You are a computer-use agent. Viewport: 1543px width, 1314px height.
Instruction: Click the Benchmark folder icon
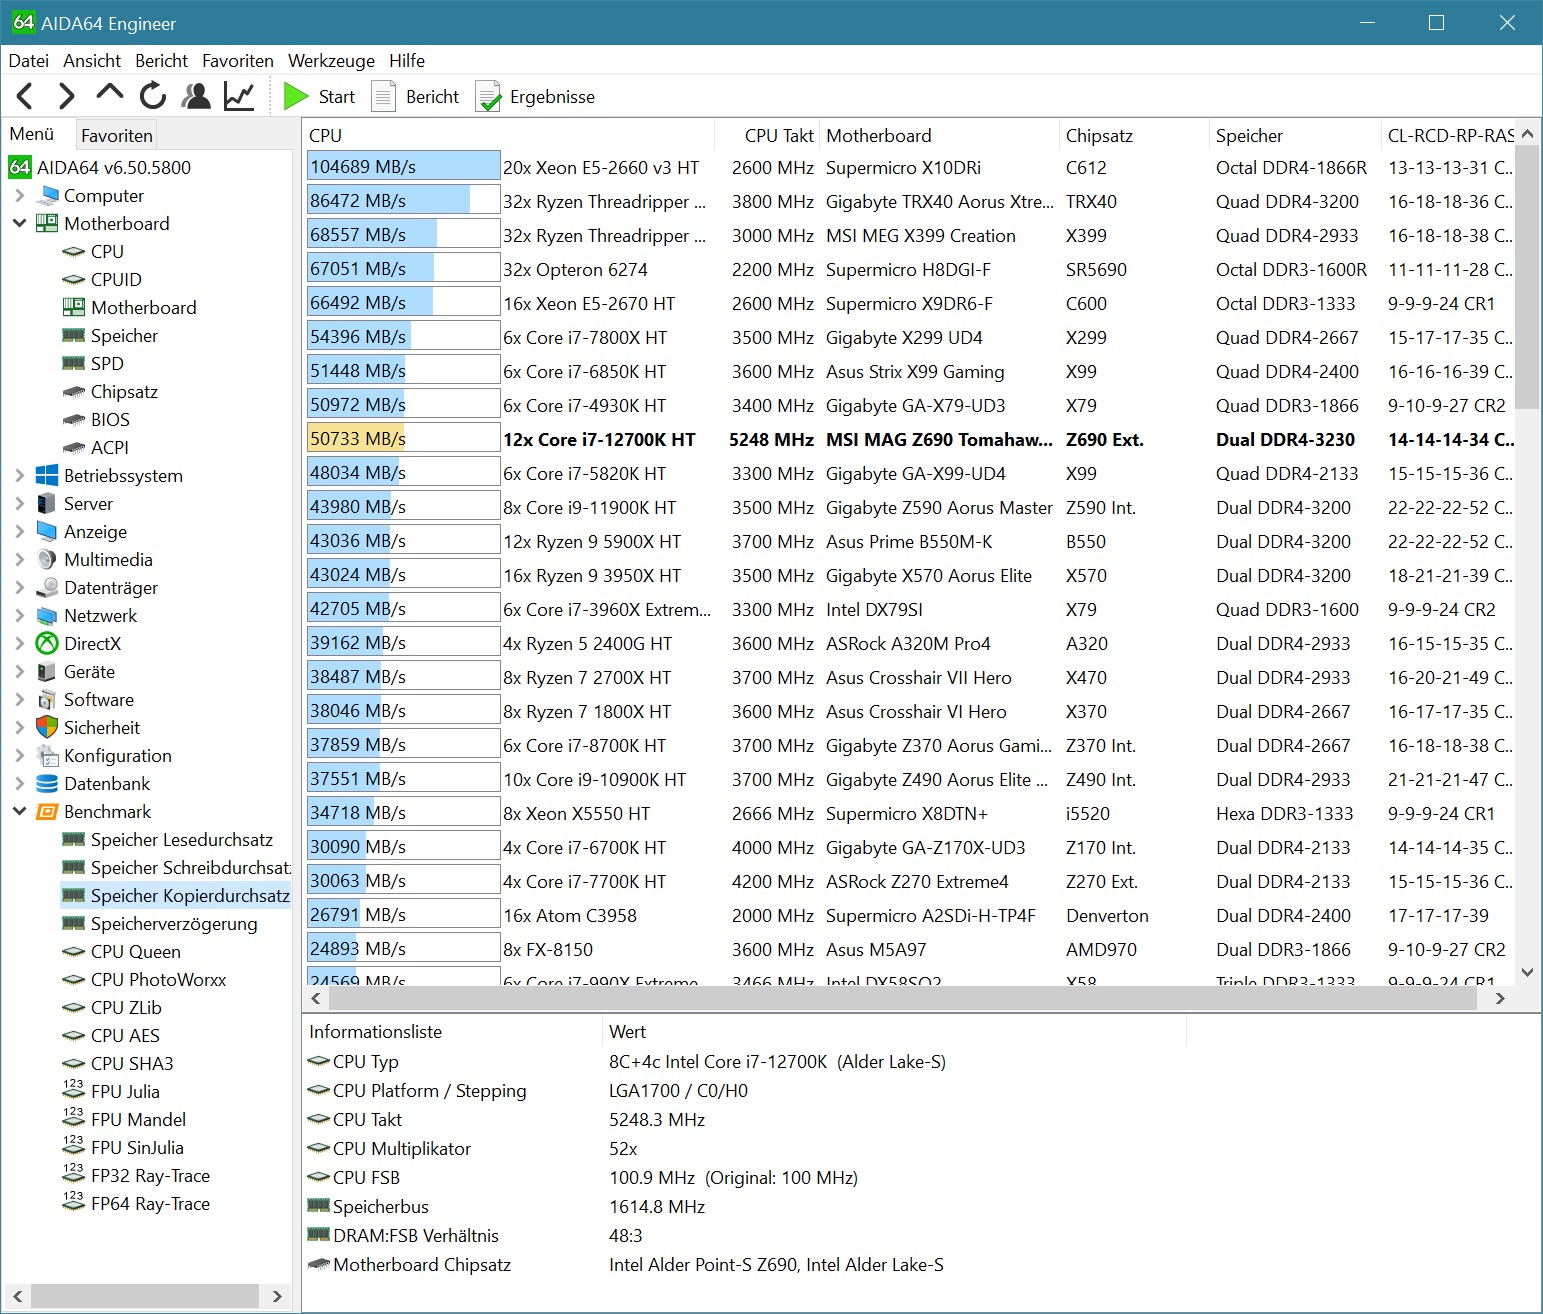click(x=47, y=811)
